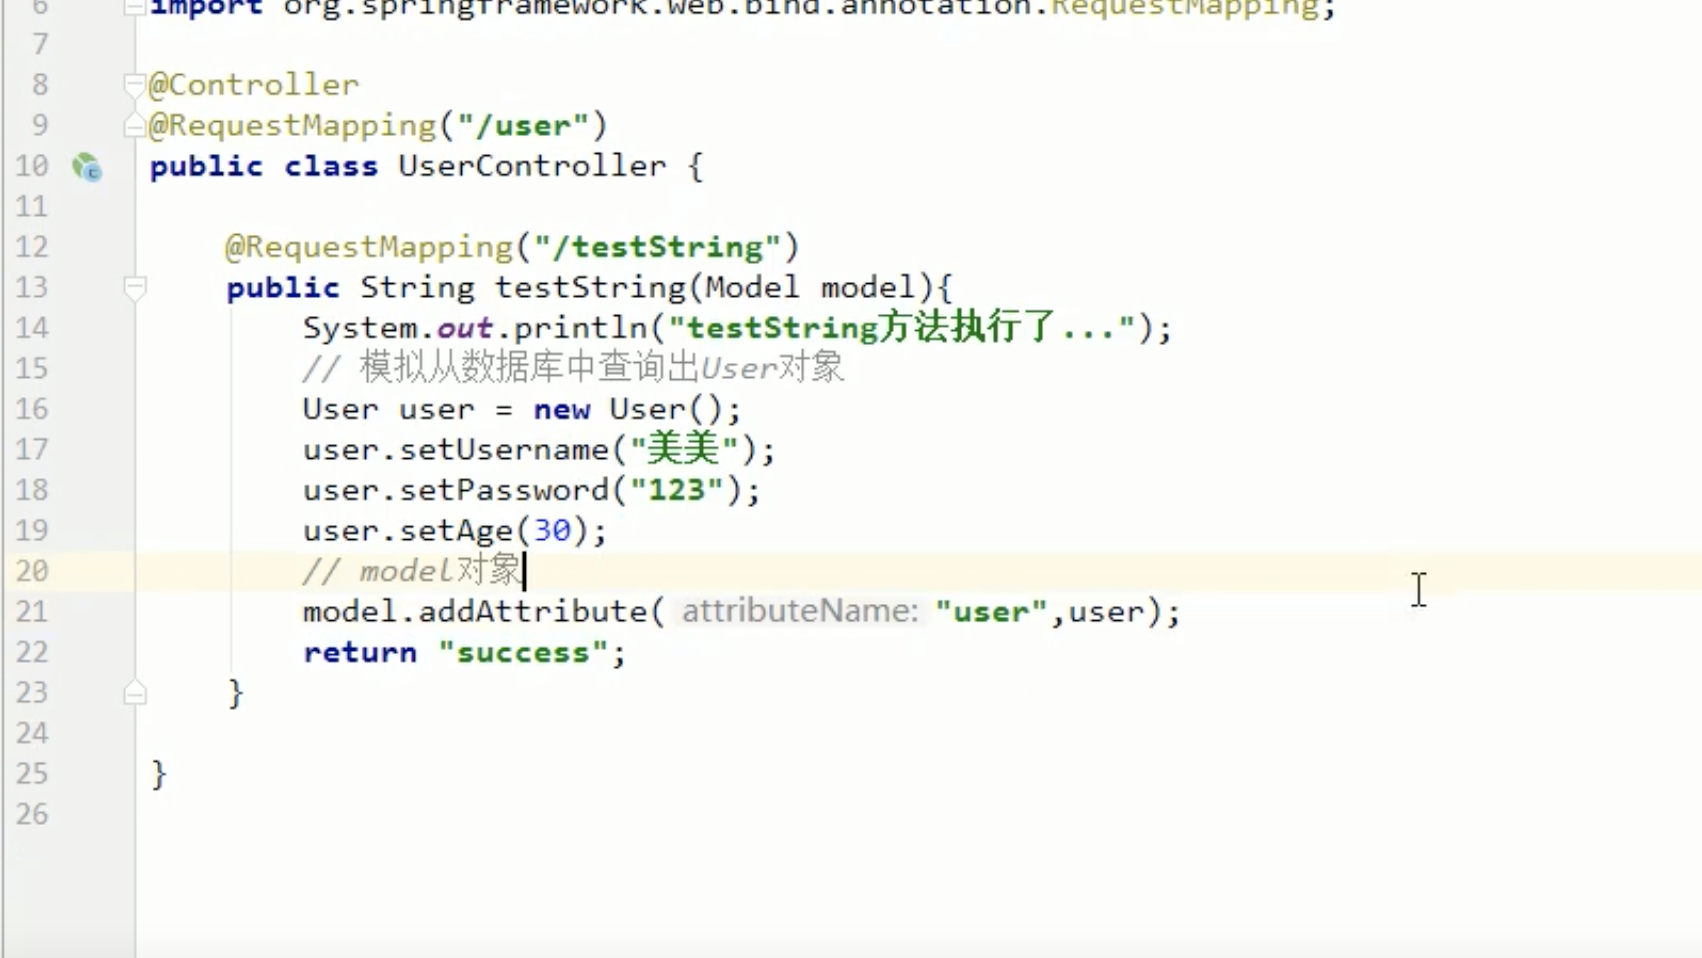1702x958 pixels.
Task: Click the UserController class name
Action: [532, 166]
